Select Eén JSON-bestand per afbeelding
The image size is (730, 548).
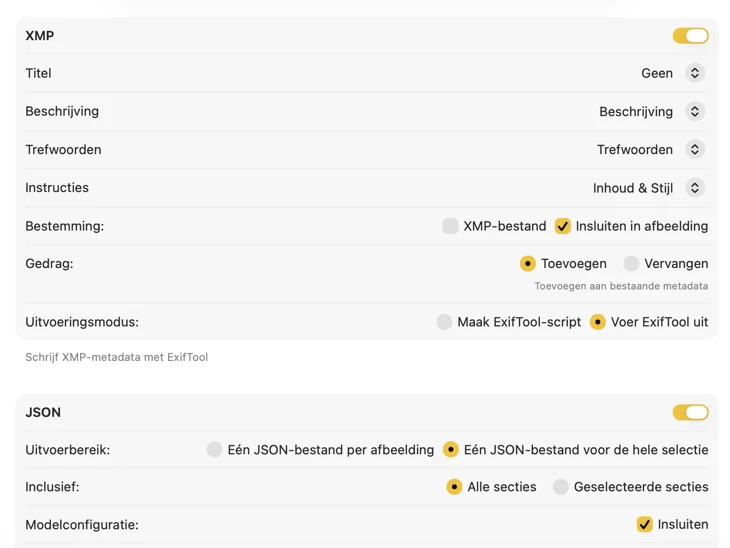[x=214, y=450]
